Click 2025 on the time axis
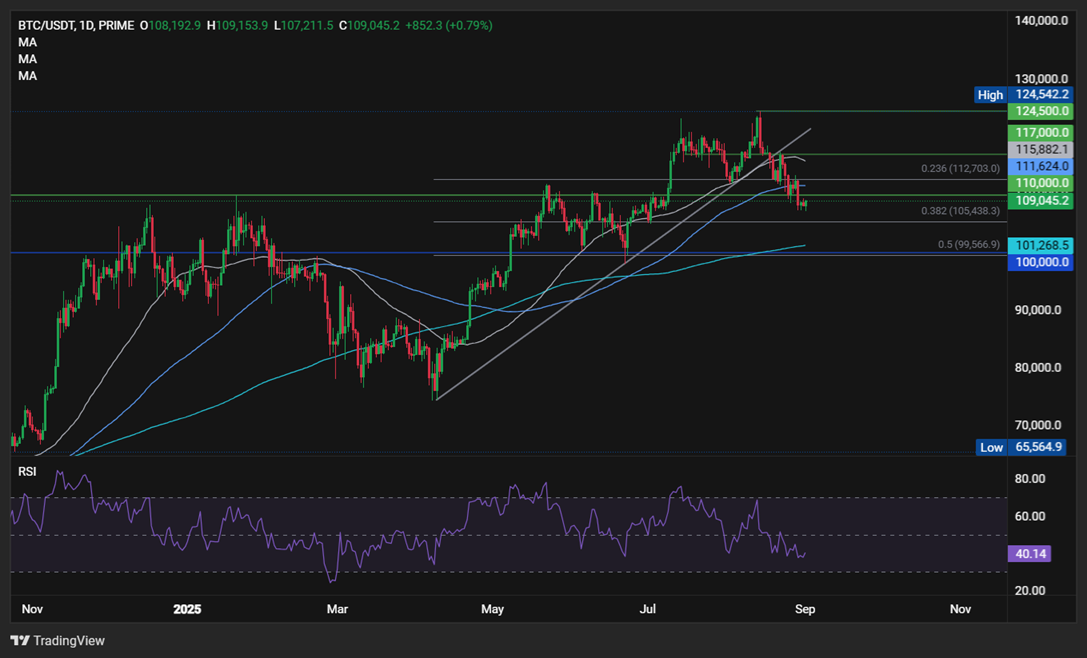 click(x=187, y=609)
